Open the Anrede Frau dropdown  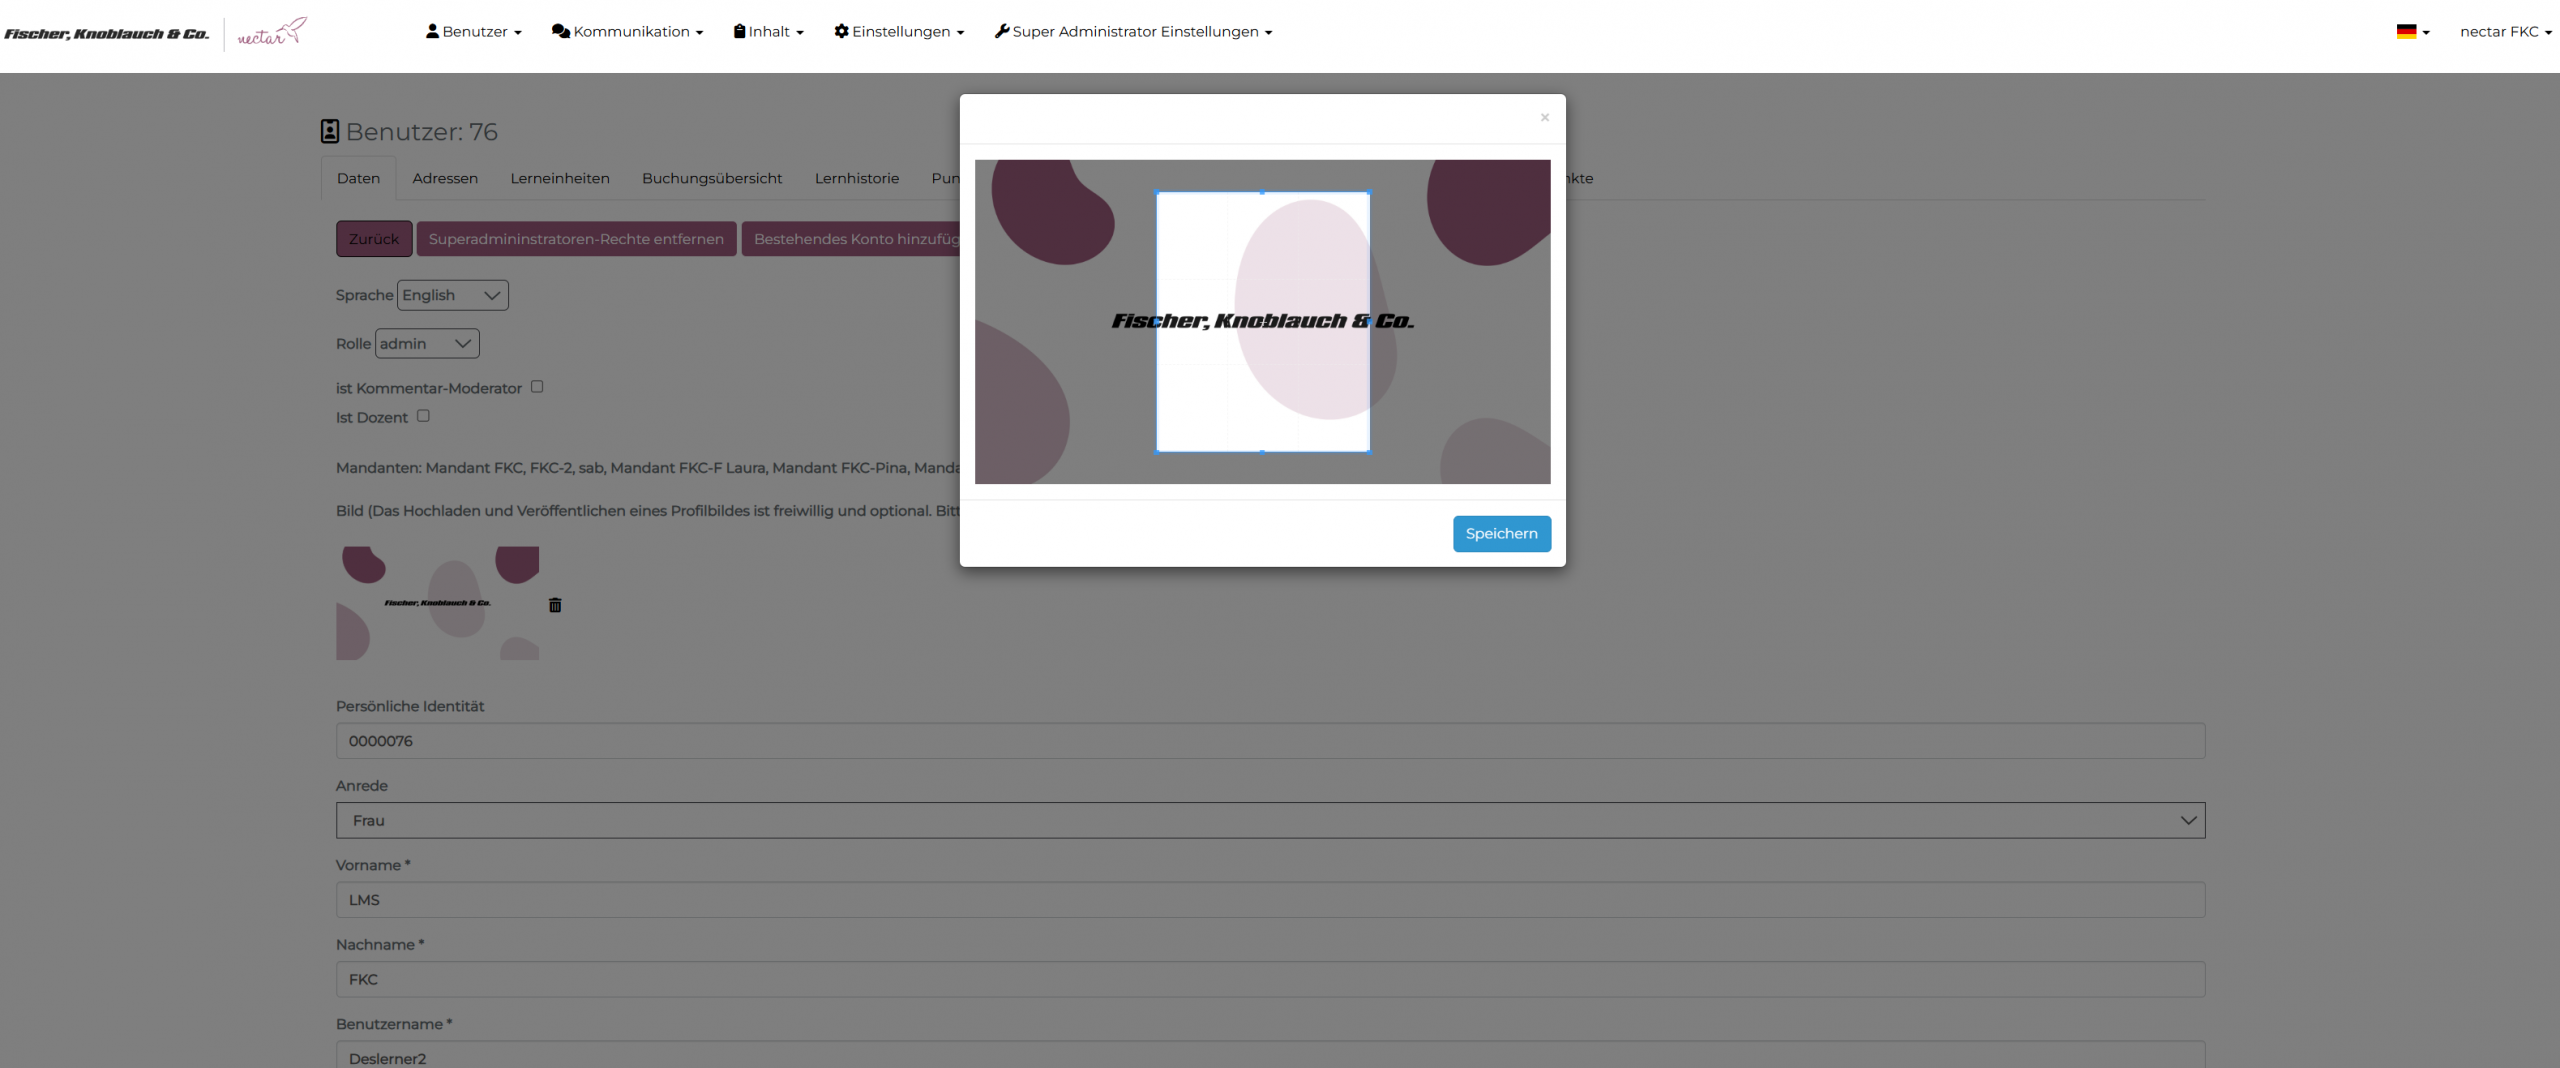click(1270, 820)
